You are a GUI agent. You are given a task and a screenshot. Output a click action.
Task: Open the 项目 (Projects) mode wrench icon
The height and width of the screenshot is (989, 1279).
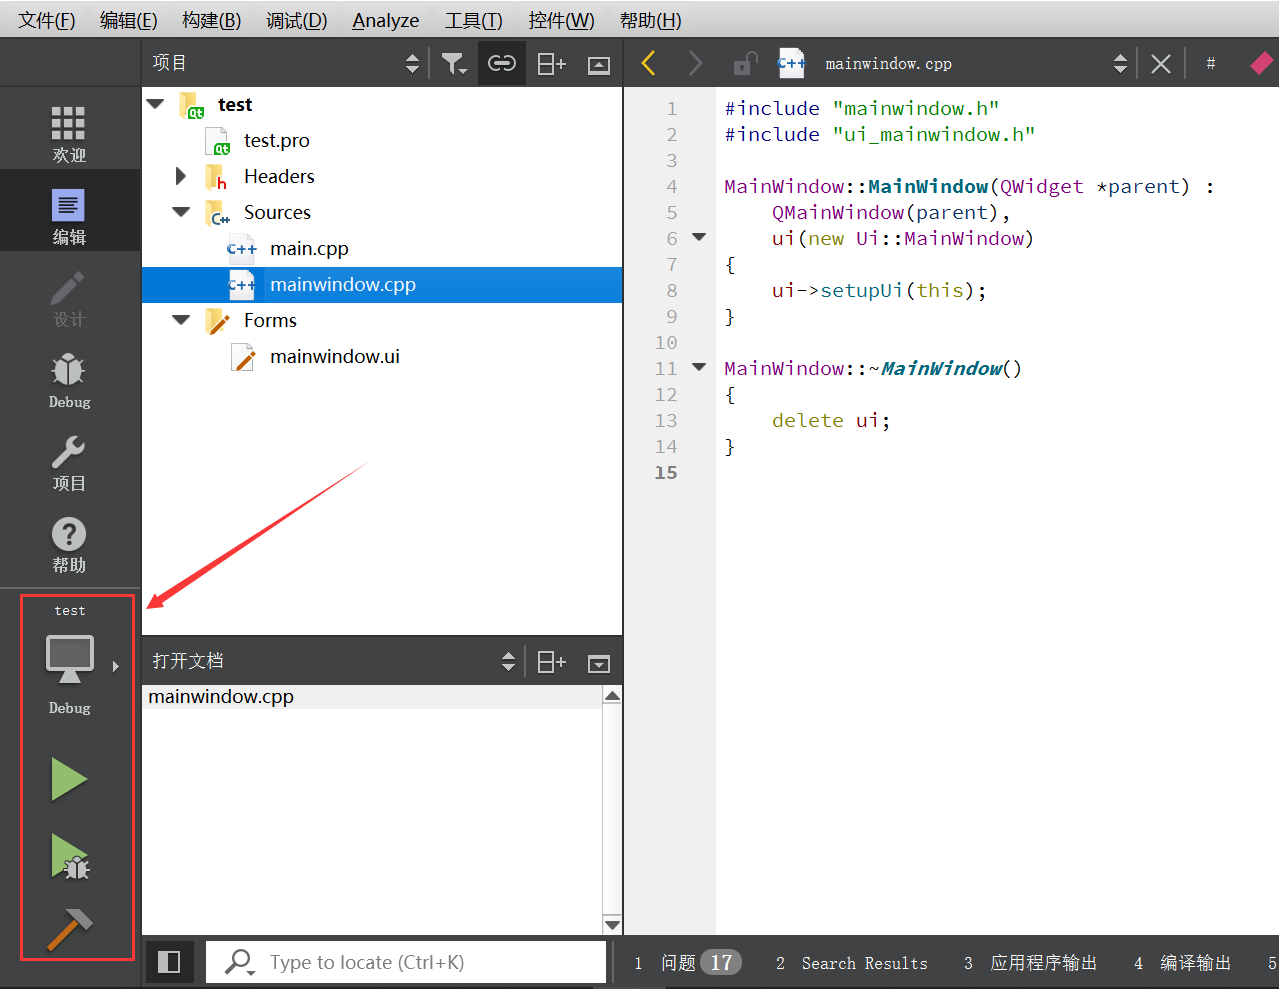pos(69,462)
